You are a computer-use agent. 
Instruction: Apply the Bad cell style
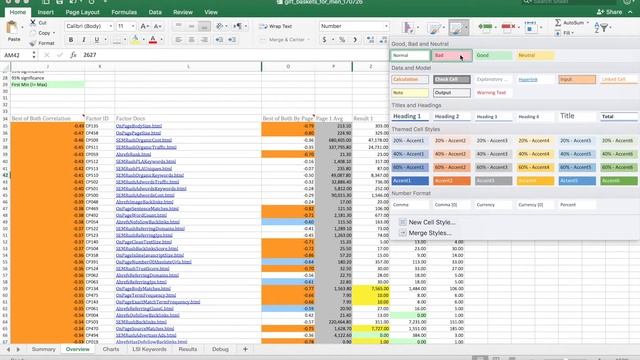tap(452, 55)
